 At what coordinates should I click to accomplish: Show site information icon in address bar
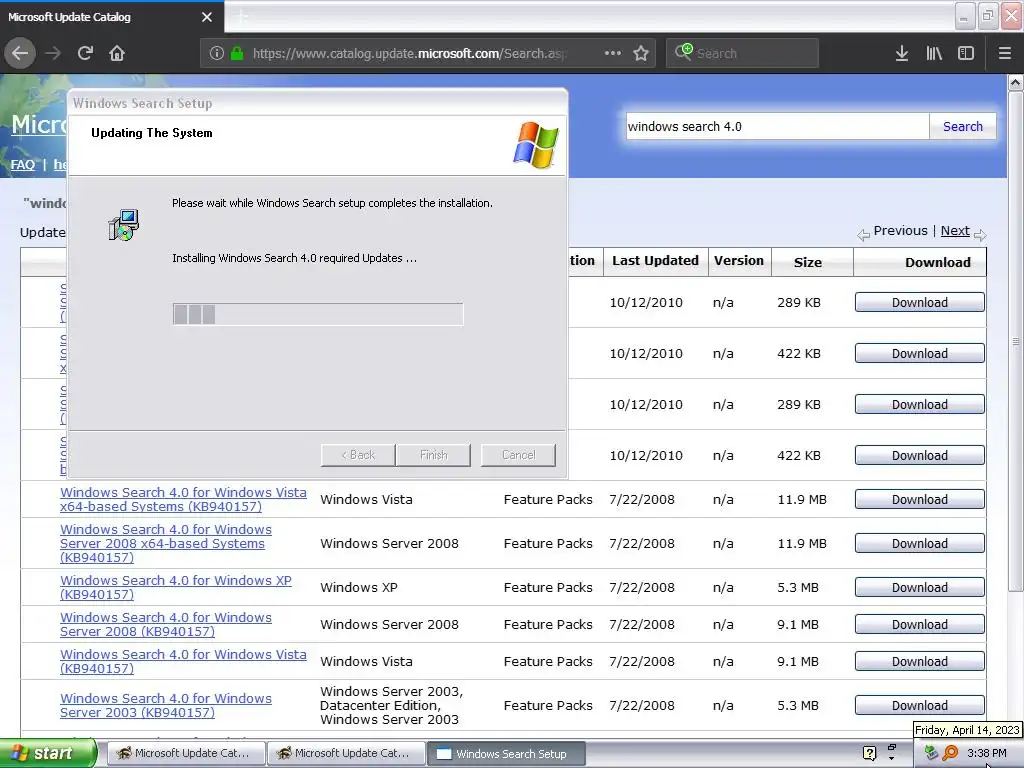pos(217,54)
